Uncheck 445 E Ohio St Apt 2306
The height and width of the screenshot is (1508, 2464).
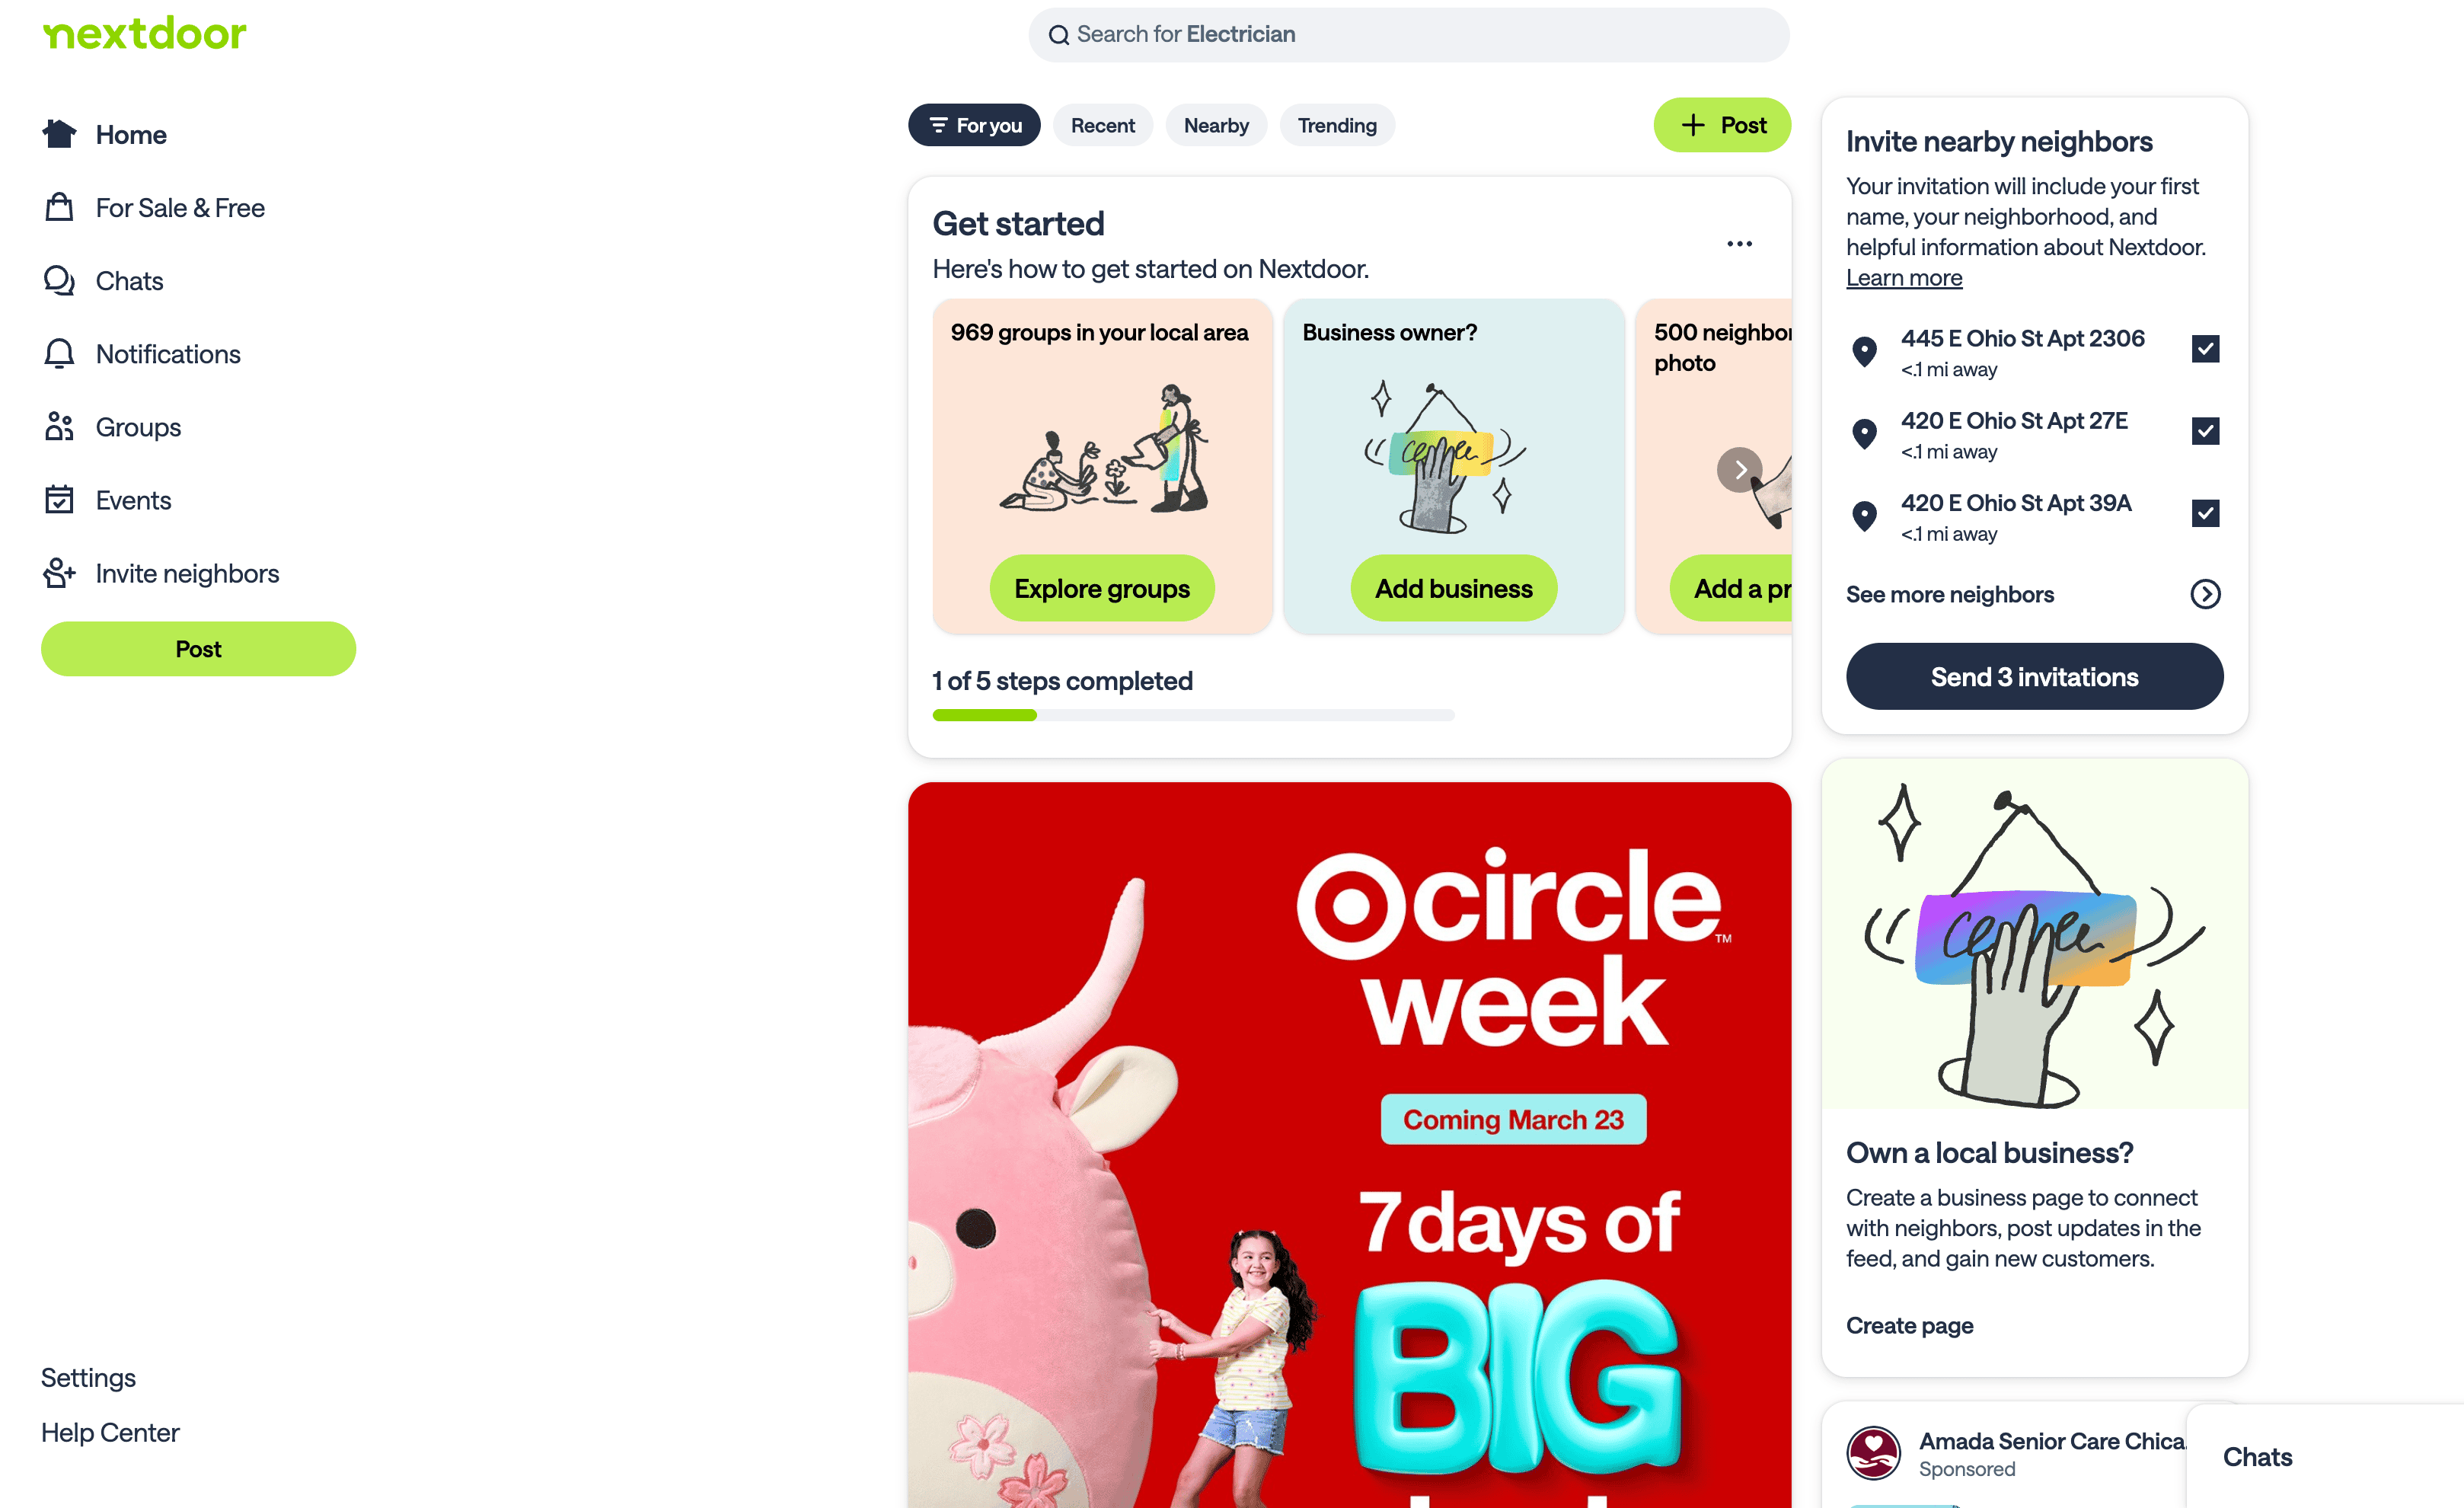tap(2205, 348)
